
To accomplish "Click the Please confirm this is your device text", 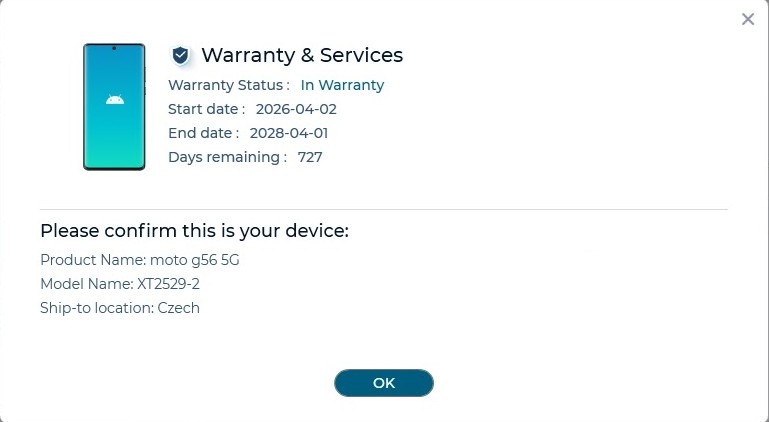I will tap(194, 231).
